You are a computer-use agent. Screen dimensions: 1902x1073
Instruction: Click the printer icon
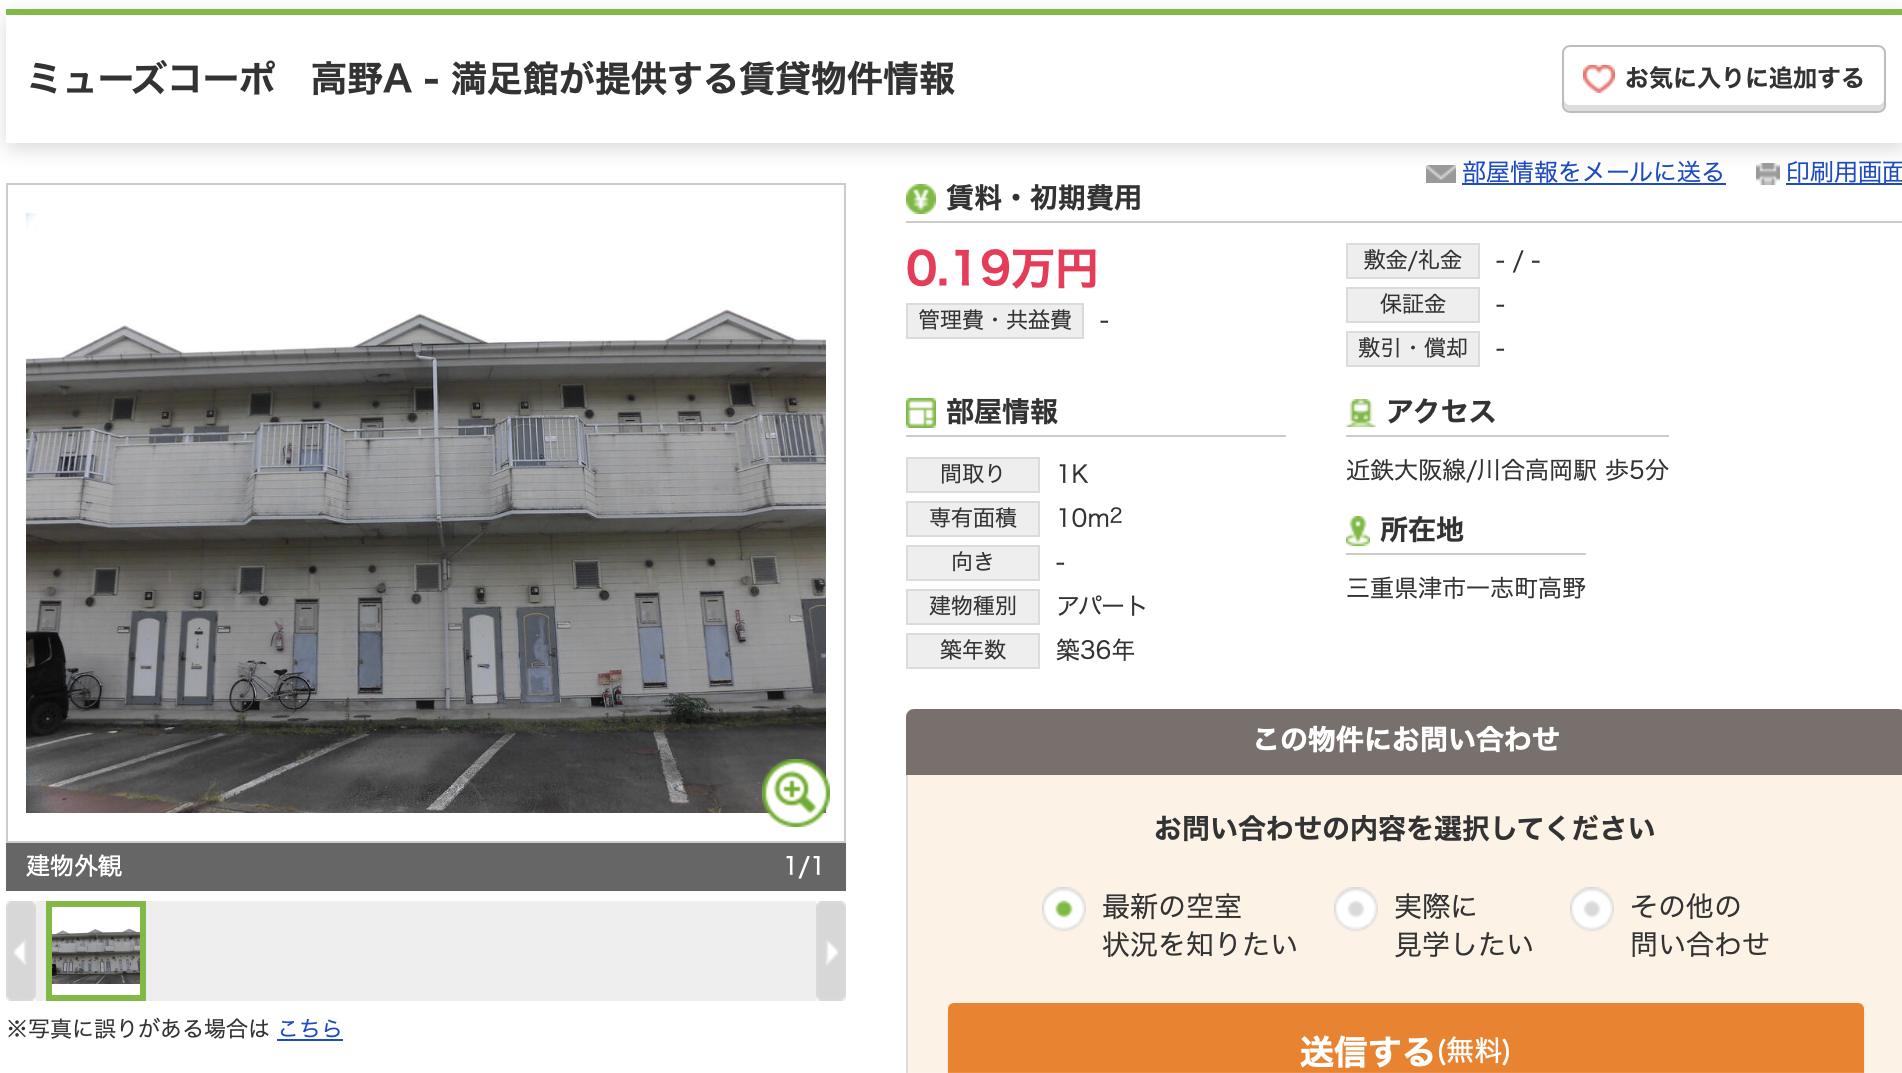tap(1767, 174)
